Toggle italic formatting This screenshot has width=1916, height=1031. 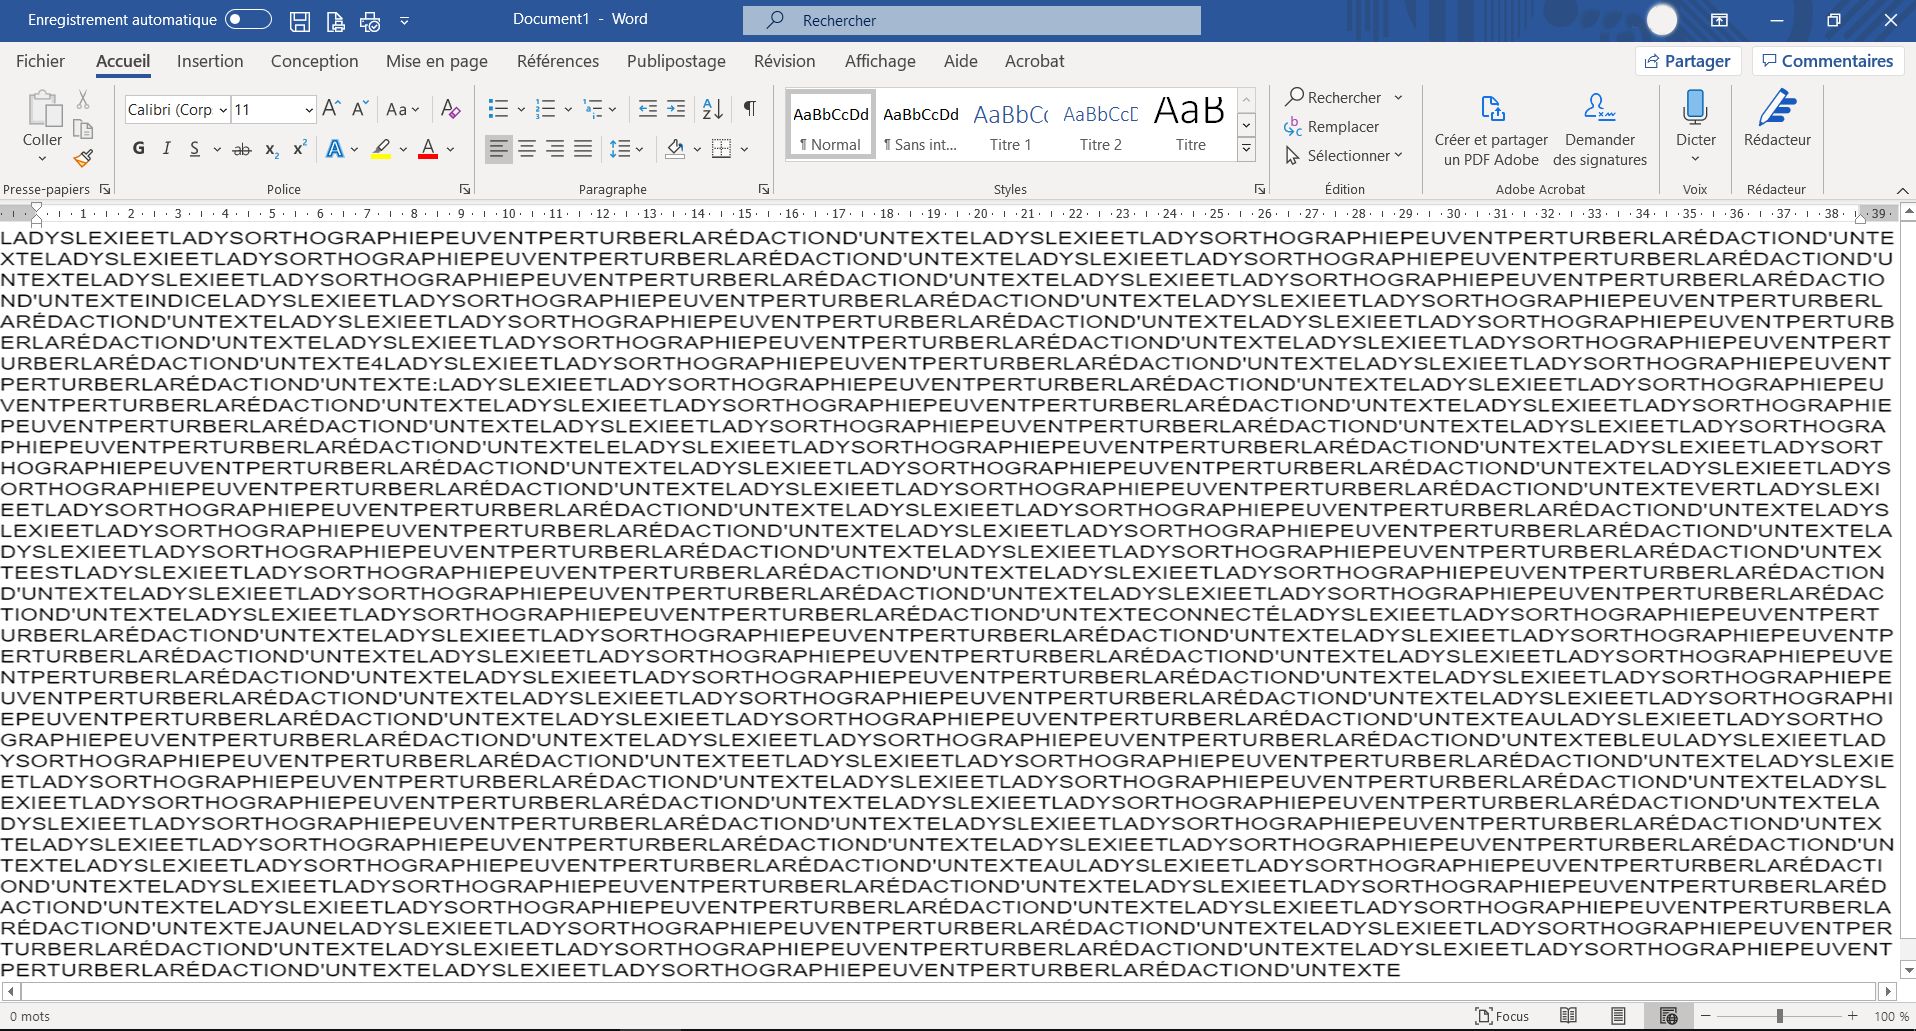coord(166,149)
